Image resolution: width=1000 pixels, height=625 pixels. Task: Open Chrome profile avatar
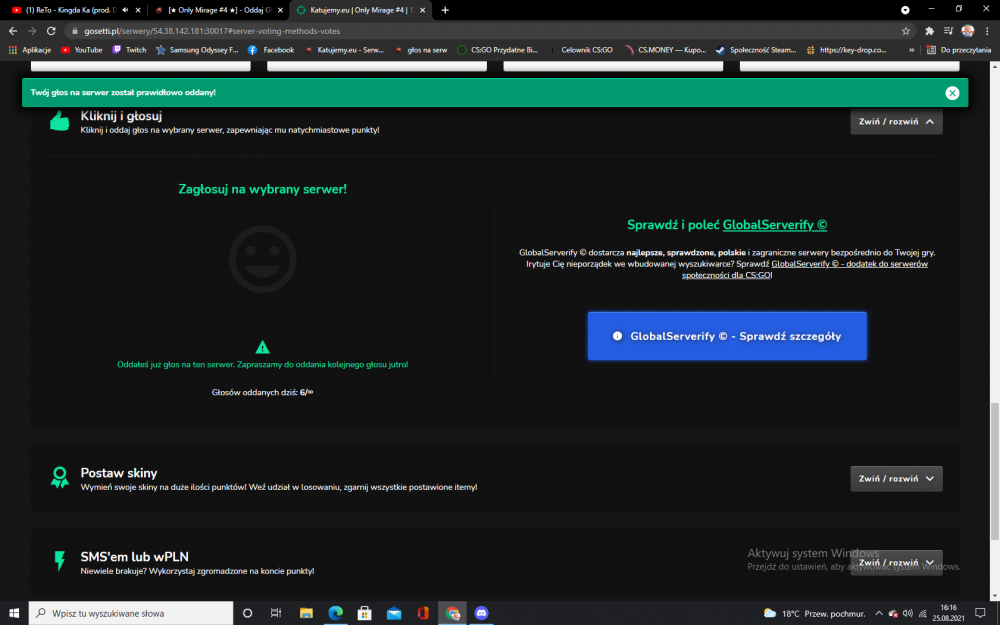click(x=967, y=31)
